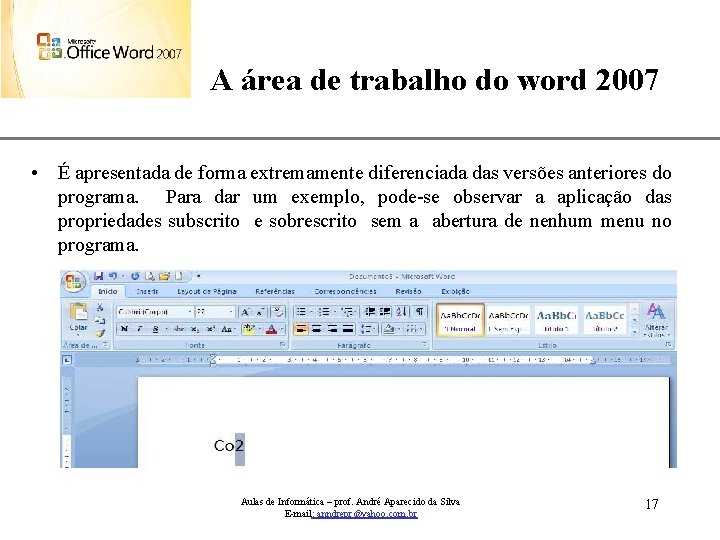Open the font color dropdown arrow
720x540 pixels.
click(282, 329)
